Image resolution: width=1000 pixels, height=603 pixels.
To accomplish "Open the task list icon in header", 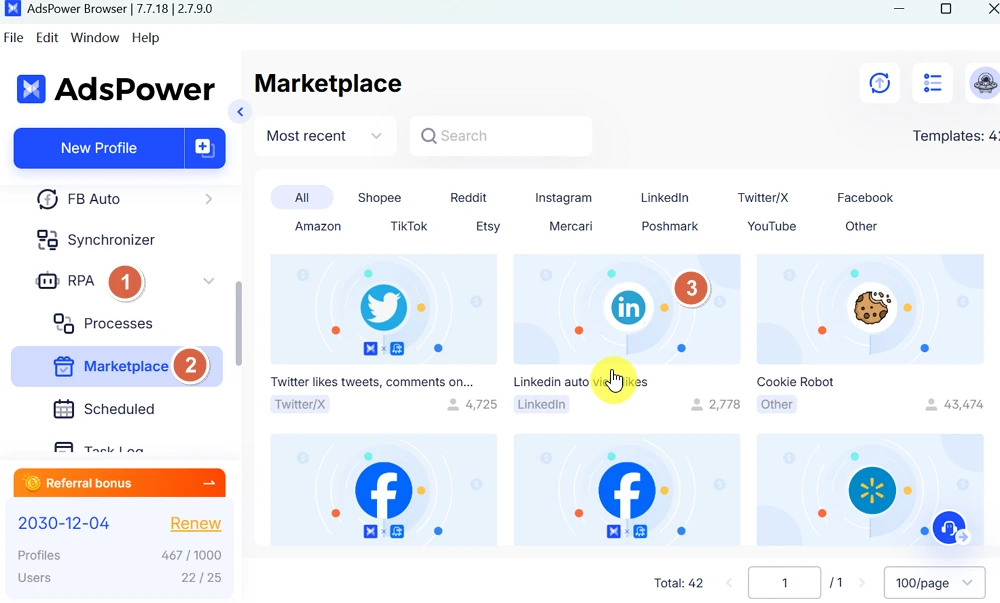I will [x=933, y=84].
